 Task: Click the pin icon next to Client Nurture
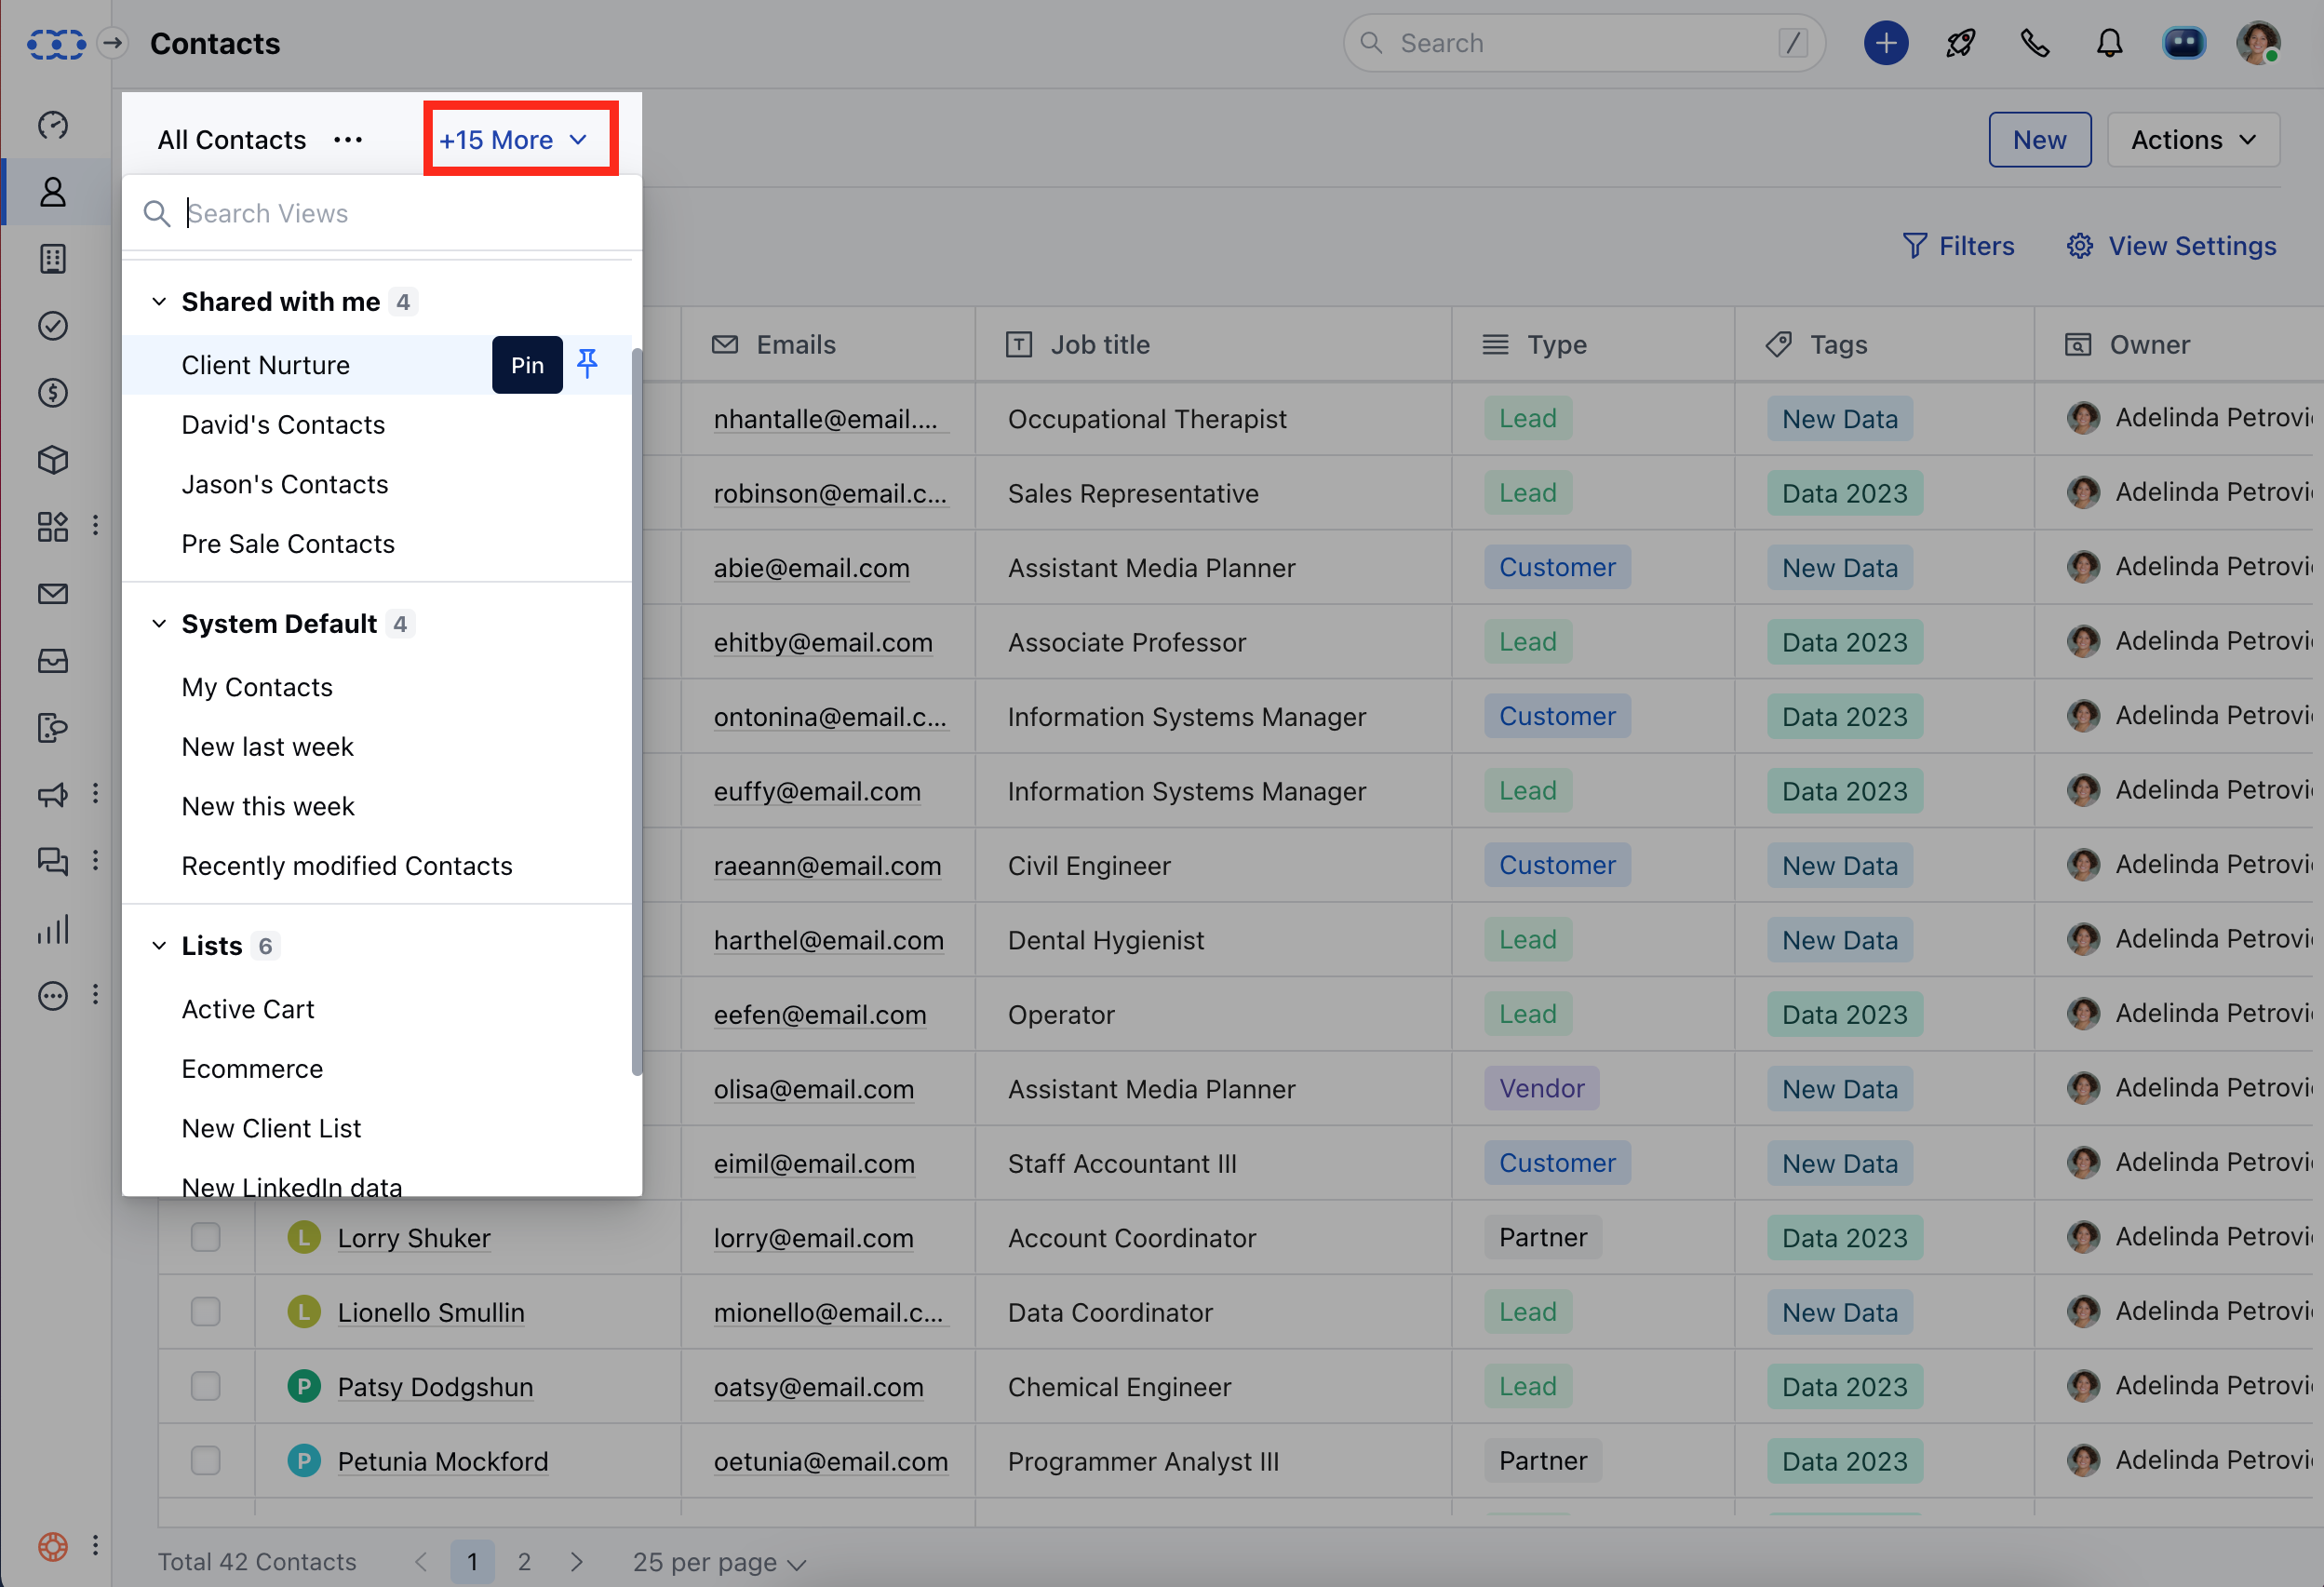(x=587, y=364)
